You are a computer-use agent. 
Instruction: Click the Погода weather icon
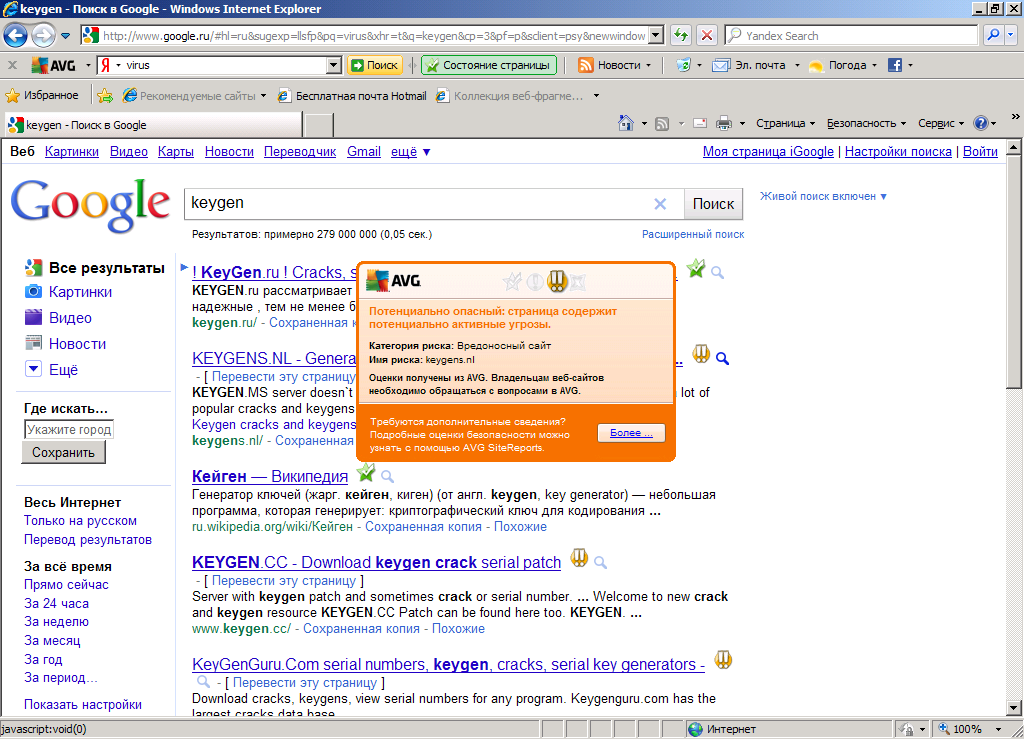coord(816,65)
